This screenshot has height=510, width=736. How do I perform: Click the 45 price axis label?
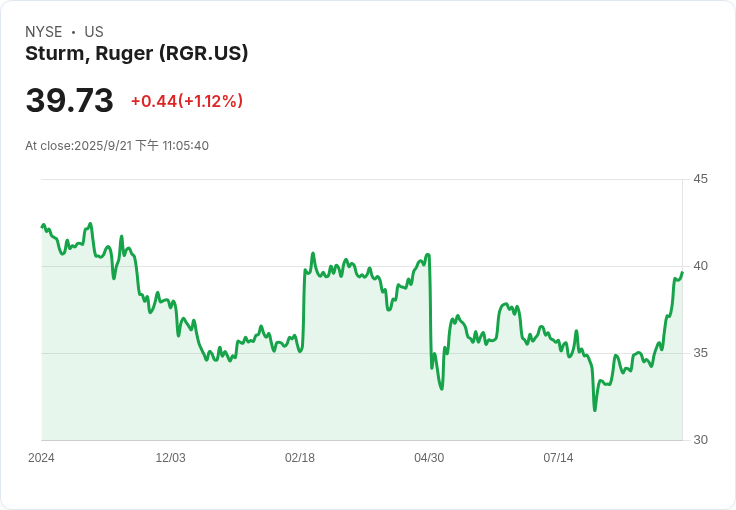point(700,179)
